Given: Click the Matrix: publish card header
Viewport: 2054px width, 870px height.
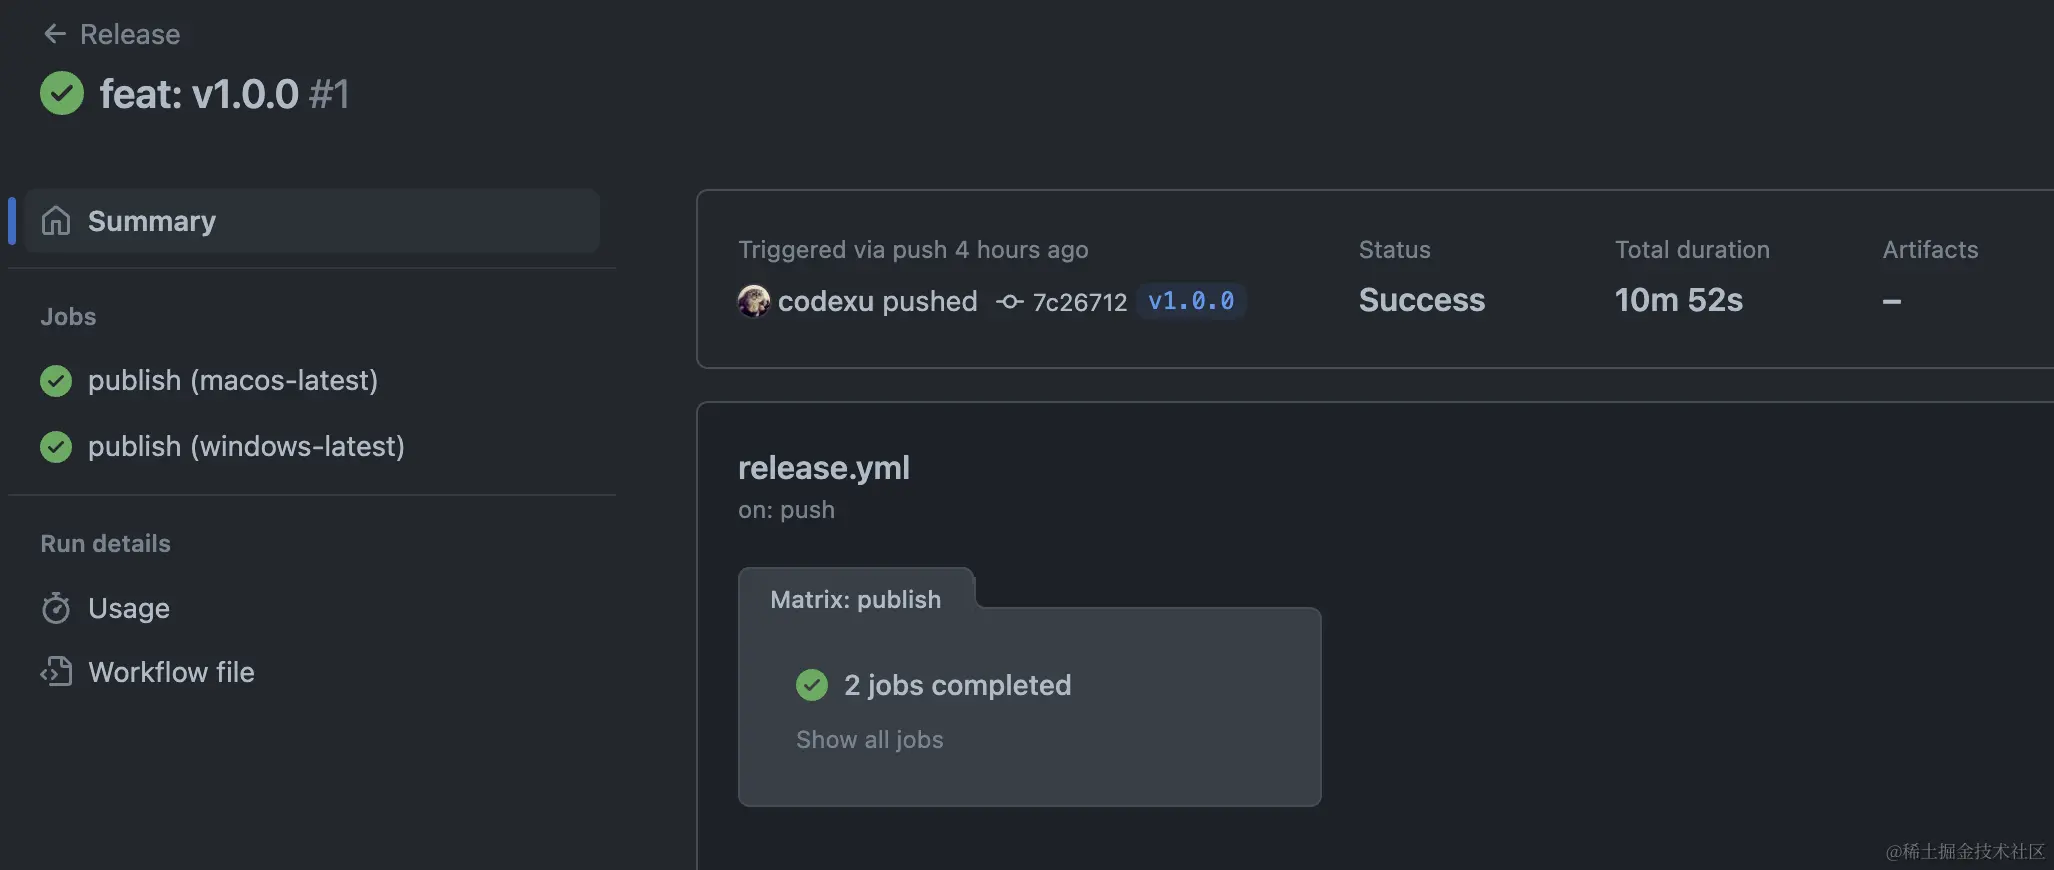Looking at the screenshot, I should pos(855,599).
